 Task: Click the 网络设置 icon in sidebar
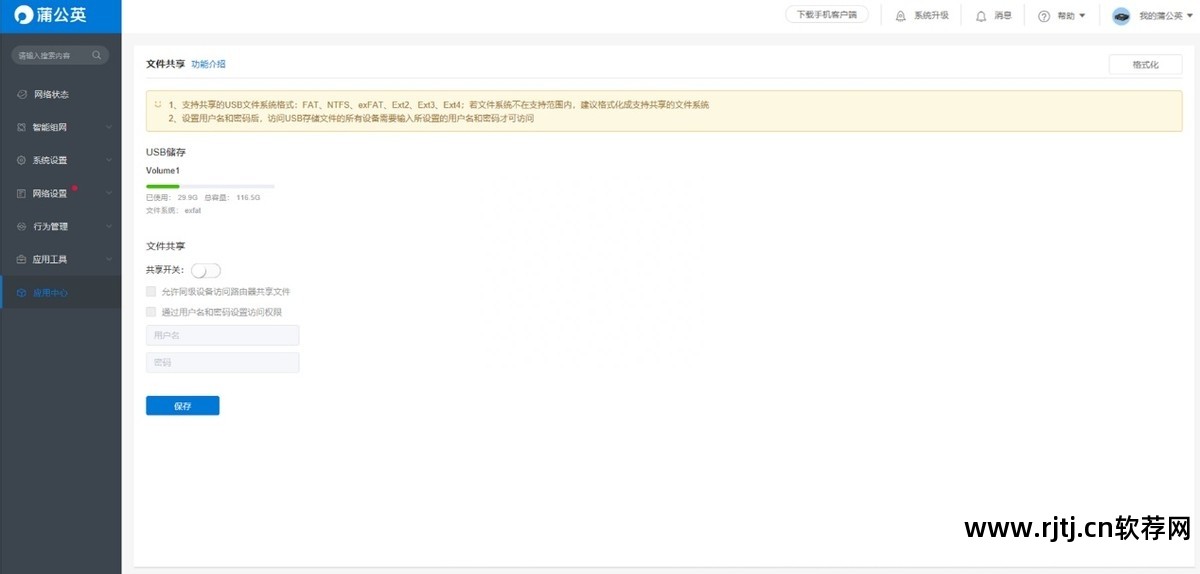click(22, 193)
